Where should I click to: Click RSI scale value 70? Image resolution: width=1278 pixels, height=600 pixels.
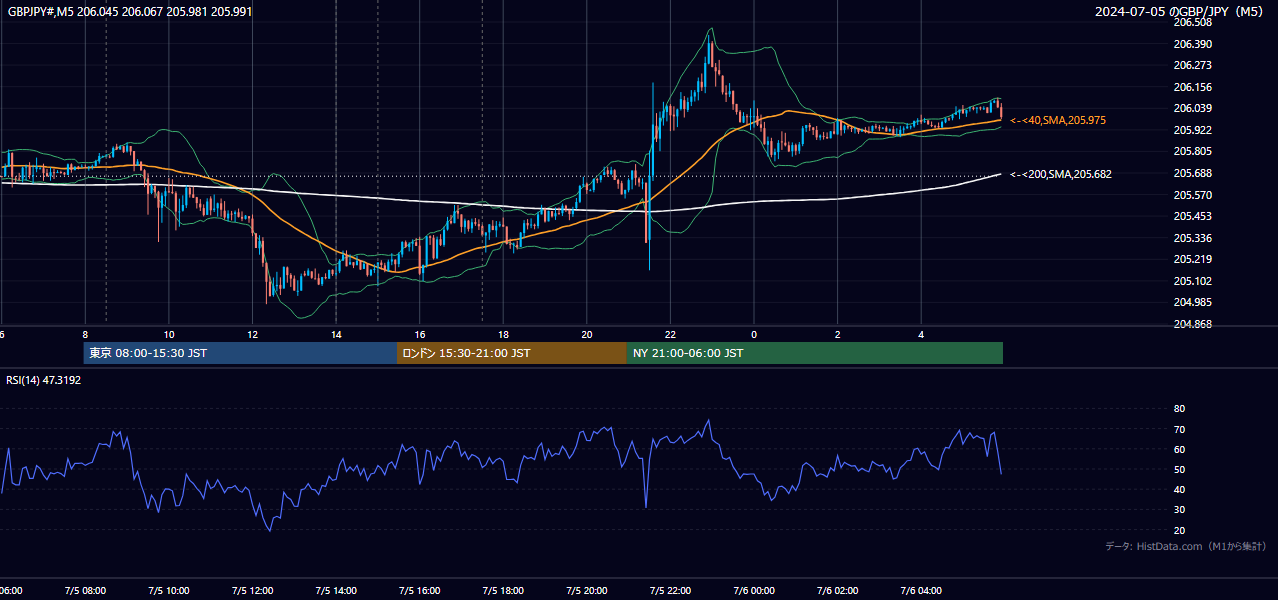pos(1179,429)
